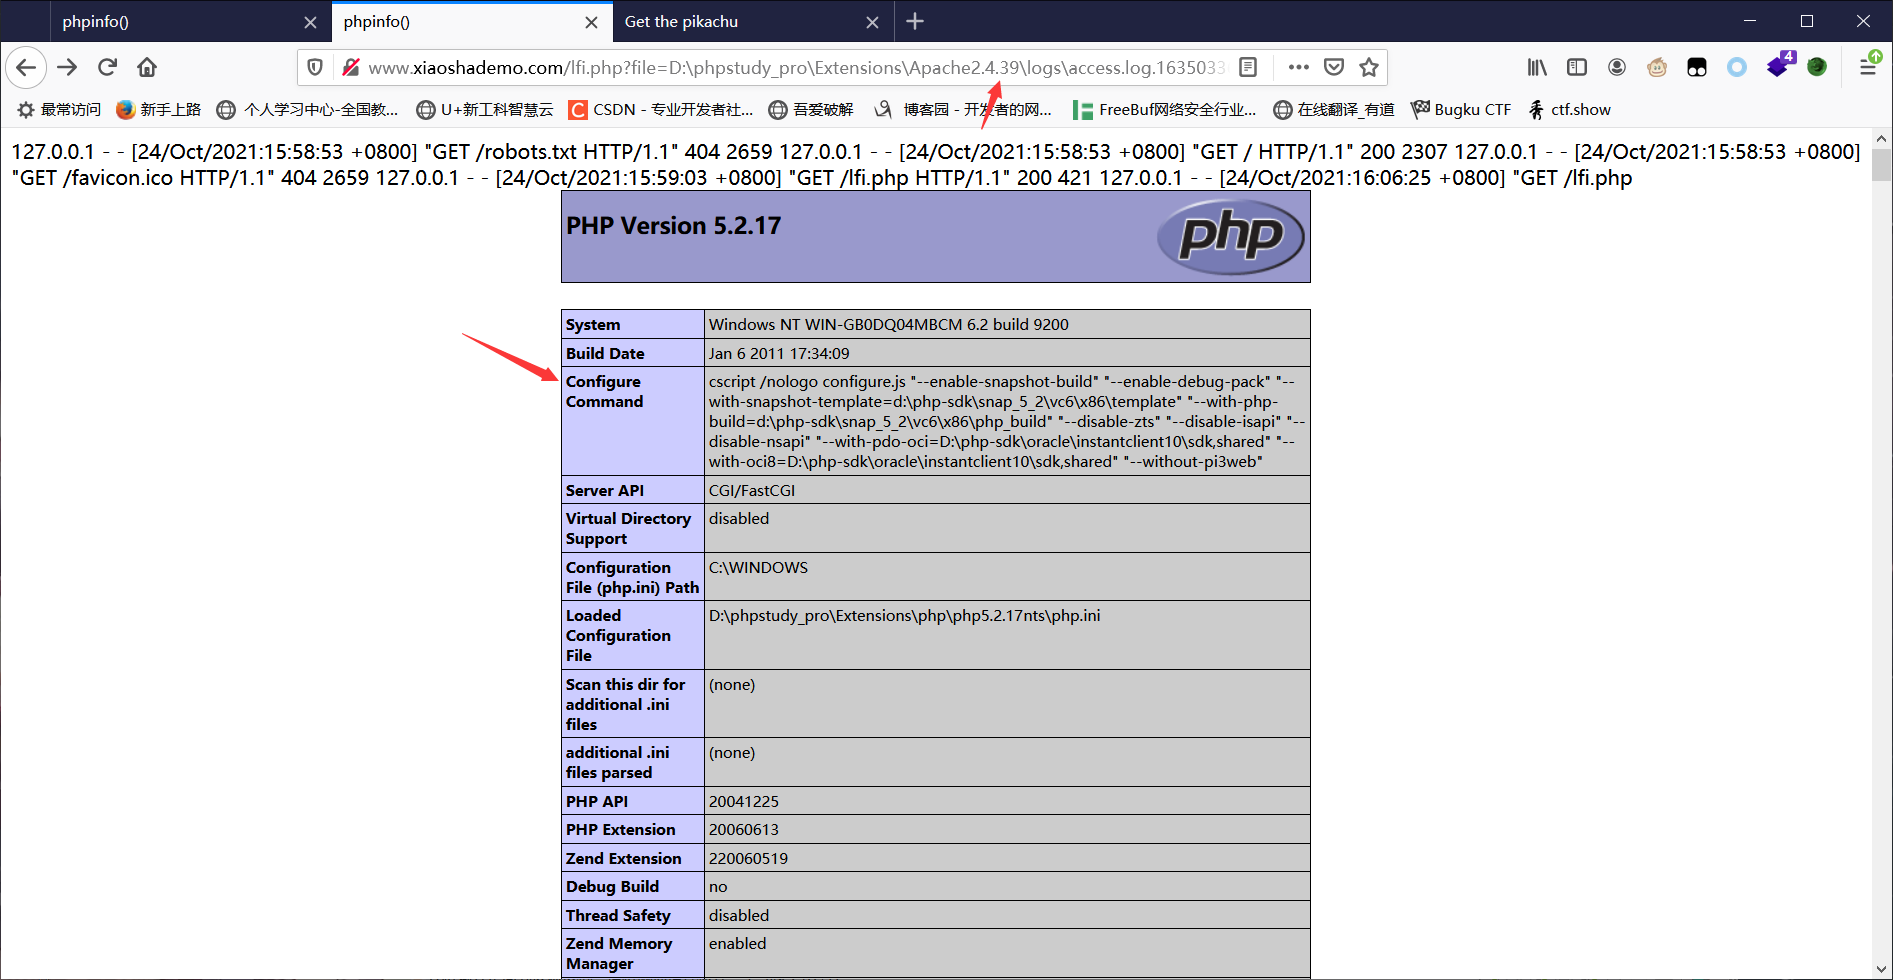
Task: Open Firefox account icon
Action: (1617, 67)
